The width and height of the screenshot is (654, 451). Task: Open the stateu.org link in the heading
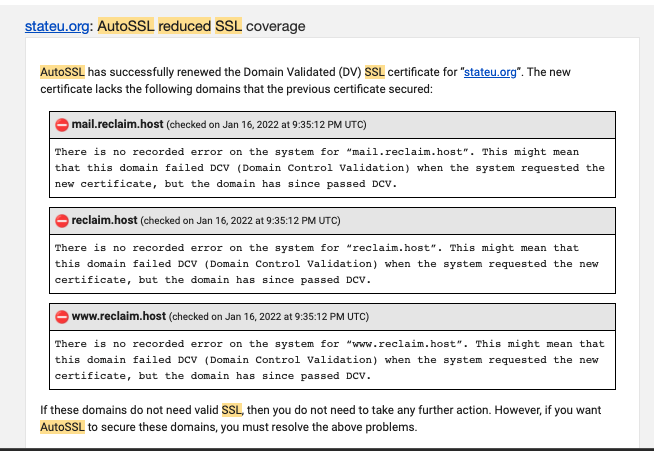point(57,26)
